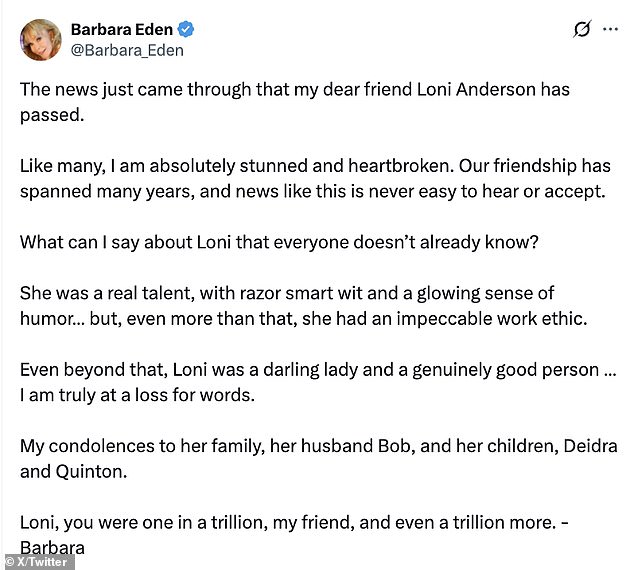Open the @Barbara_Eden handle link
Image resolution: width=634 pixels, height=570 pixels.
point(127,49)
